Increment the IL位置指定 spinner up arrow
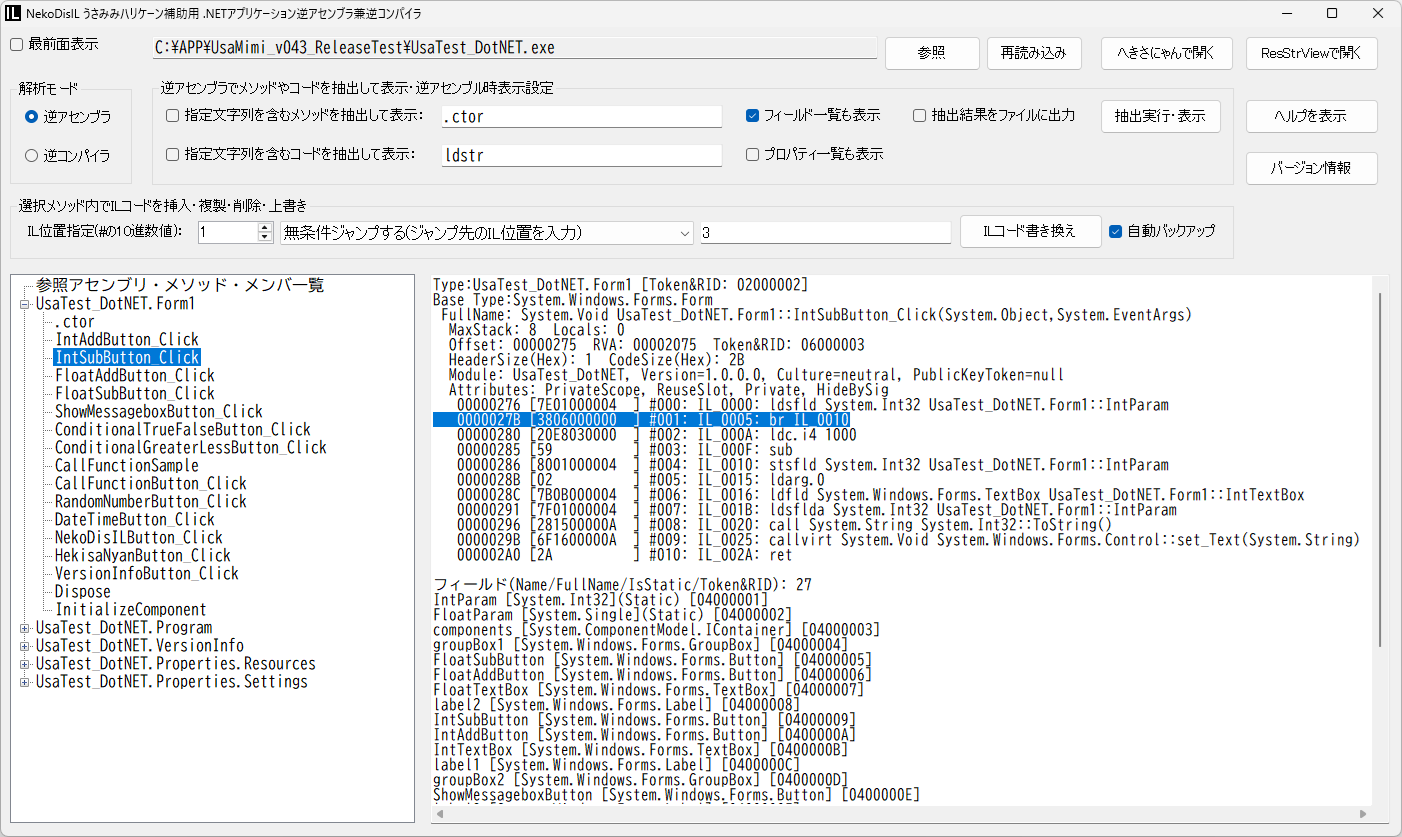Image resolution: width=1402 pixels, height=837 pixels. 265,228
